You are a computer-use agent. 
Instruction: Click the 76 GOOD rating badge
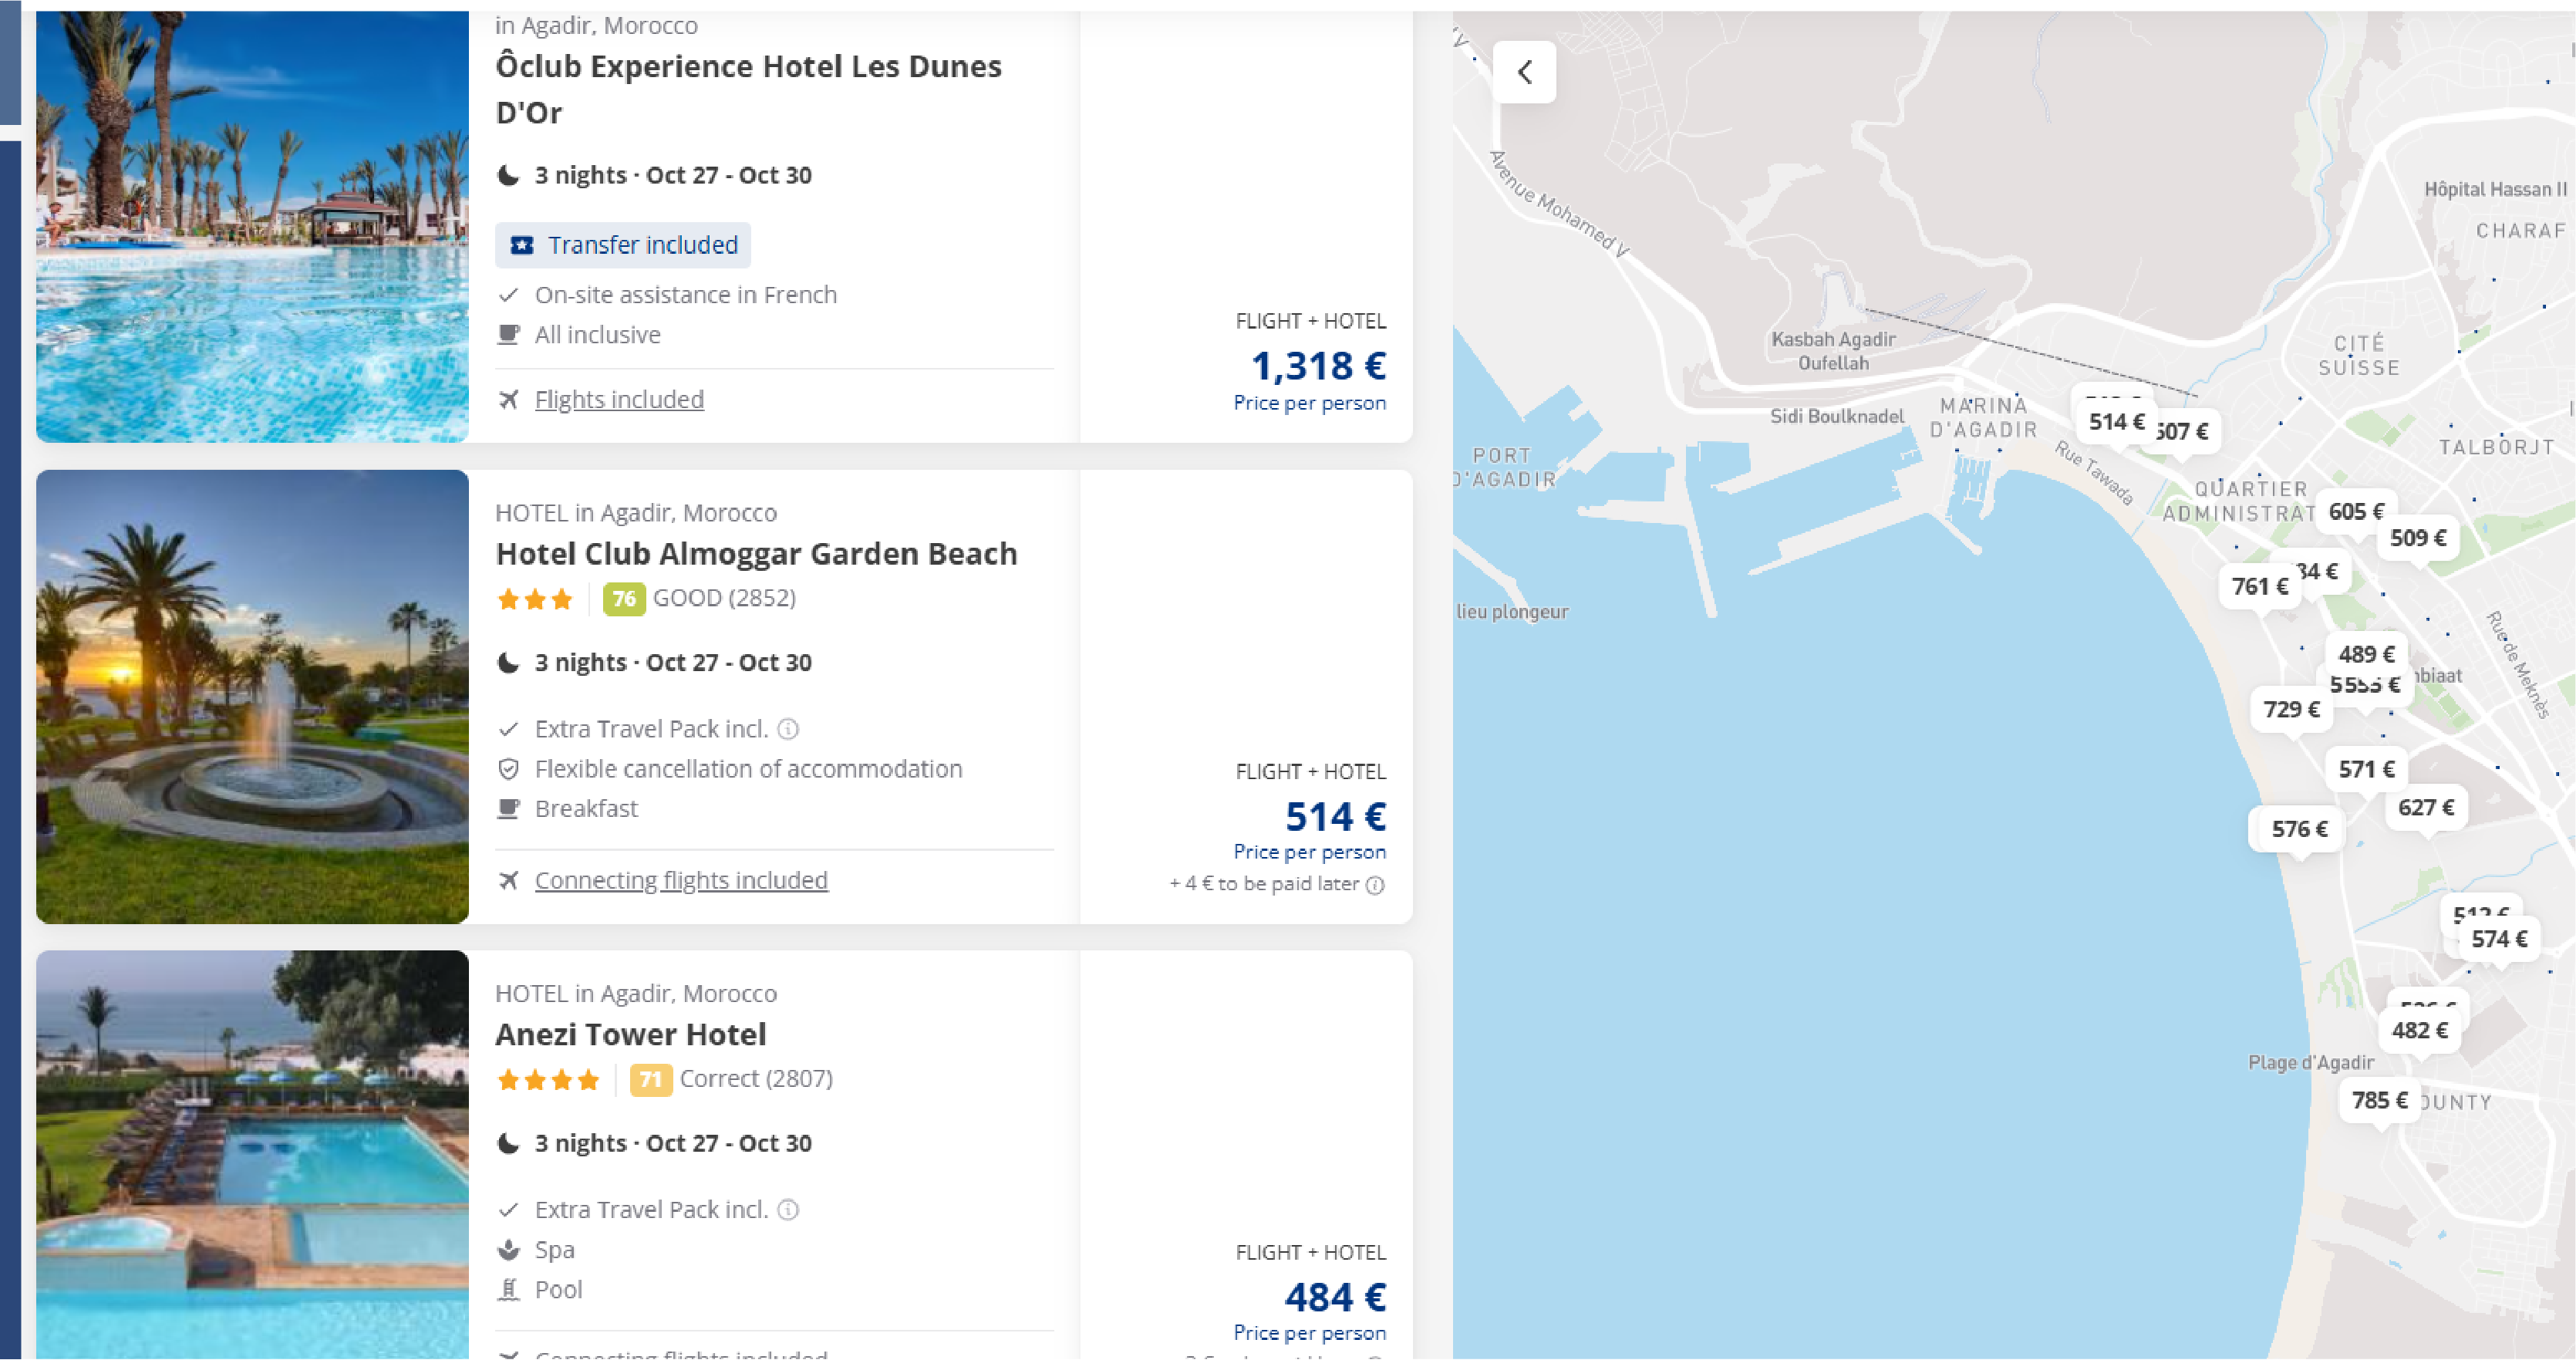pos(624,598)
